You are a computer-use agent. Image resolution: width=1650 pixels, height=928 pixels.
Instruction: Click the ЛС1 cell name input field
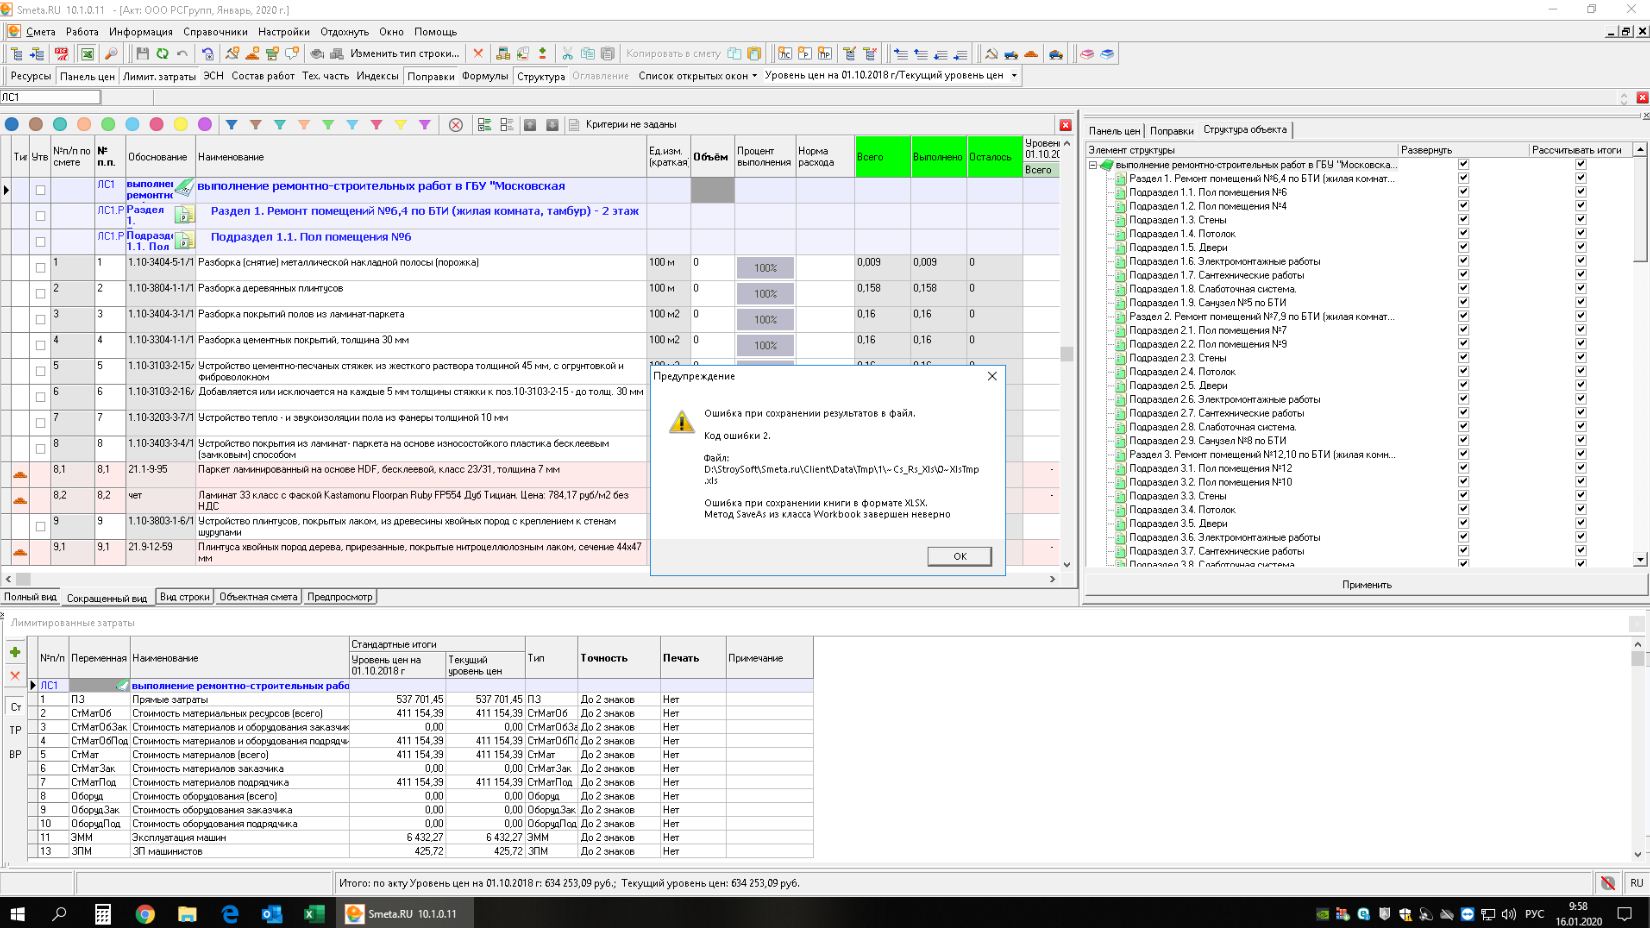pos(50,98)
